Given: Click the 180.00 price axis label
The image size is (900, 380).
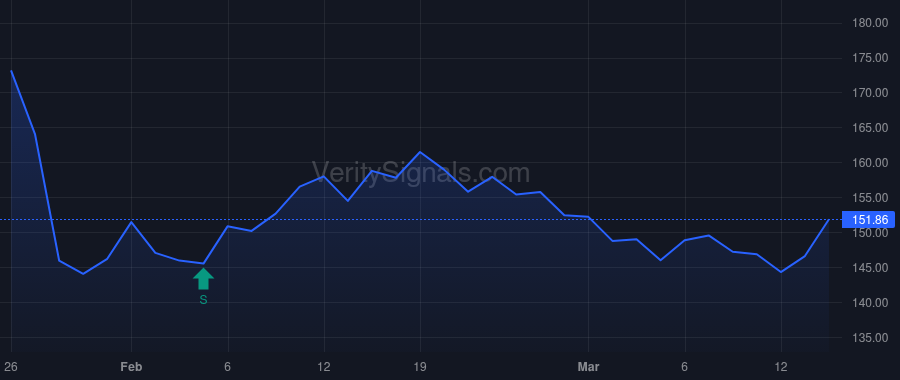Looking at the screenshot, I should tap(870, 23).
